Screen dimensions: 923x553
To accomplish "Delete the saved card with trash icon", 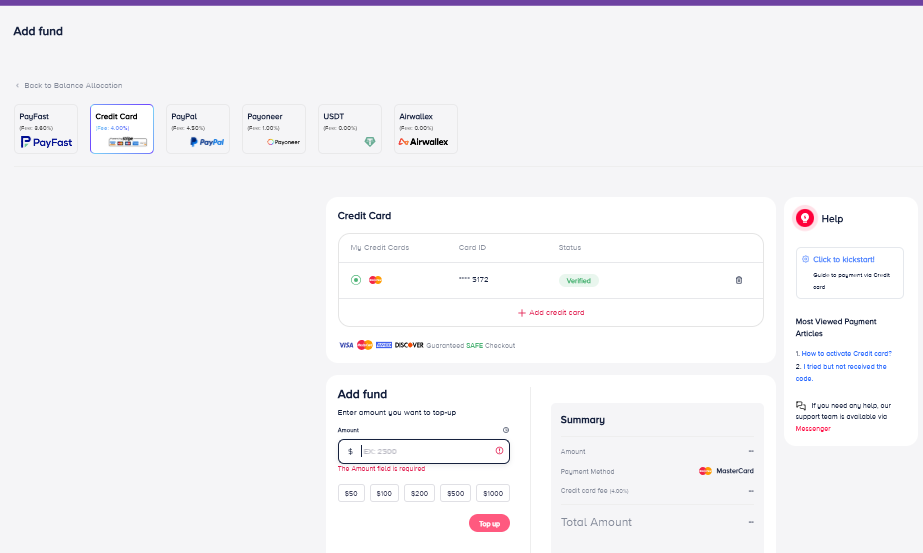I will click(x=739, y=280).
